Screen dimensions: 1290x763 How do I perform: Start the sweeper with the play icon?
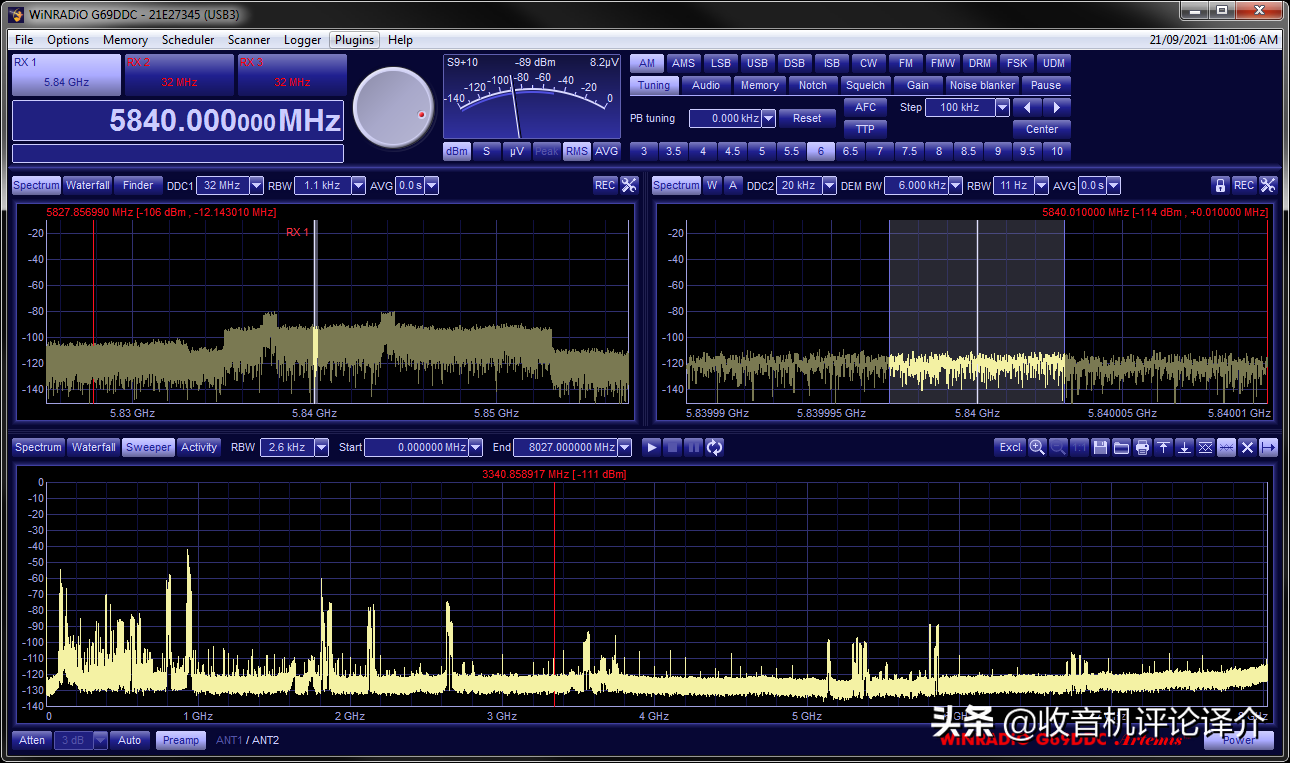pyautogui.click(x=652, y=447)
